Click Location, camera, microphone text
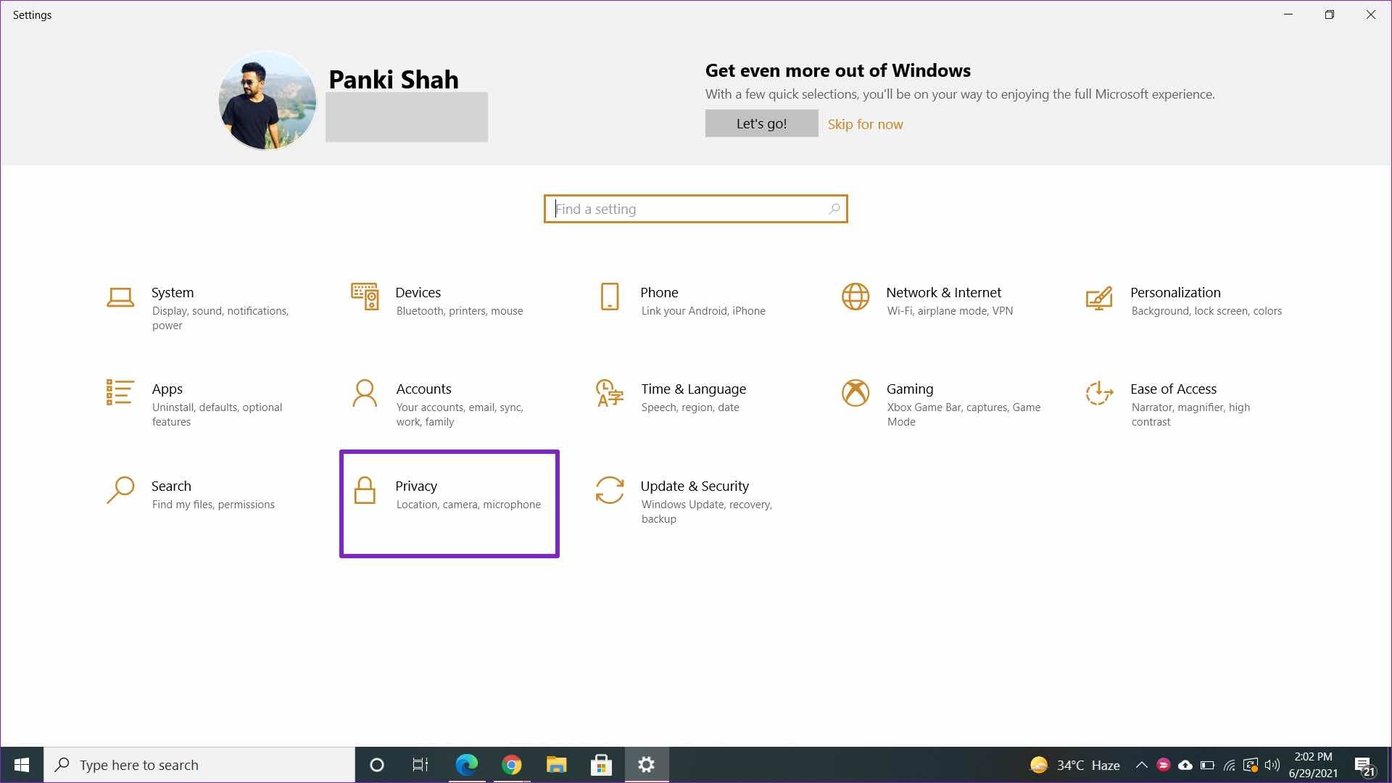 [468, 504]
